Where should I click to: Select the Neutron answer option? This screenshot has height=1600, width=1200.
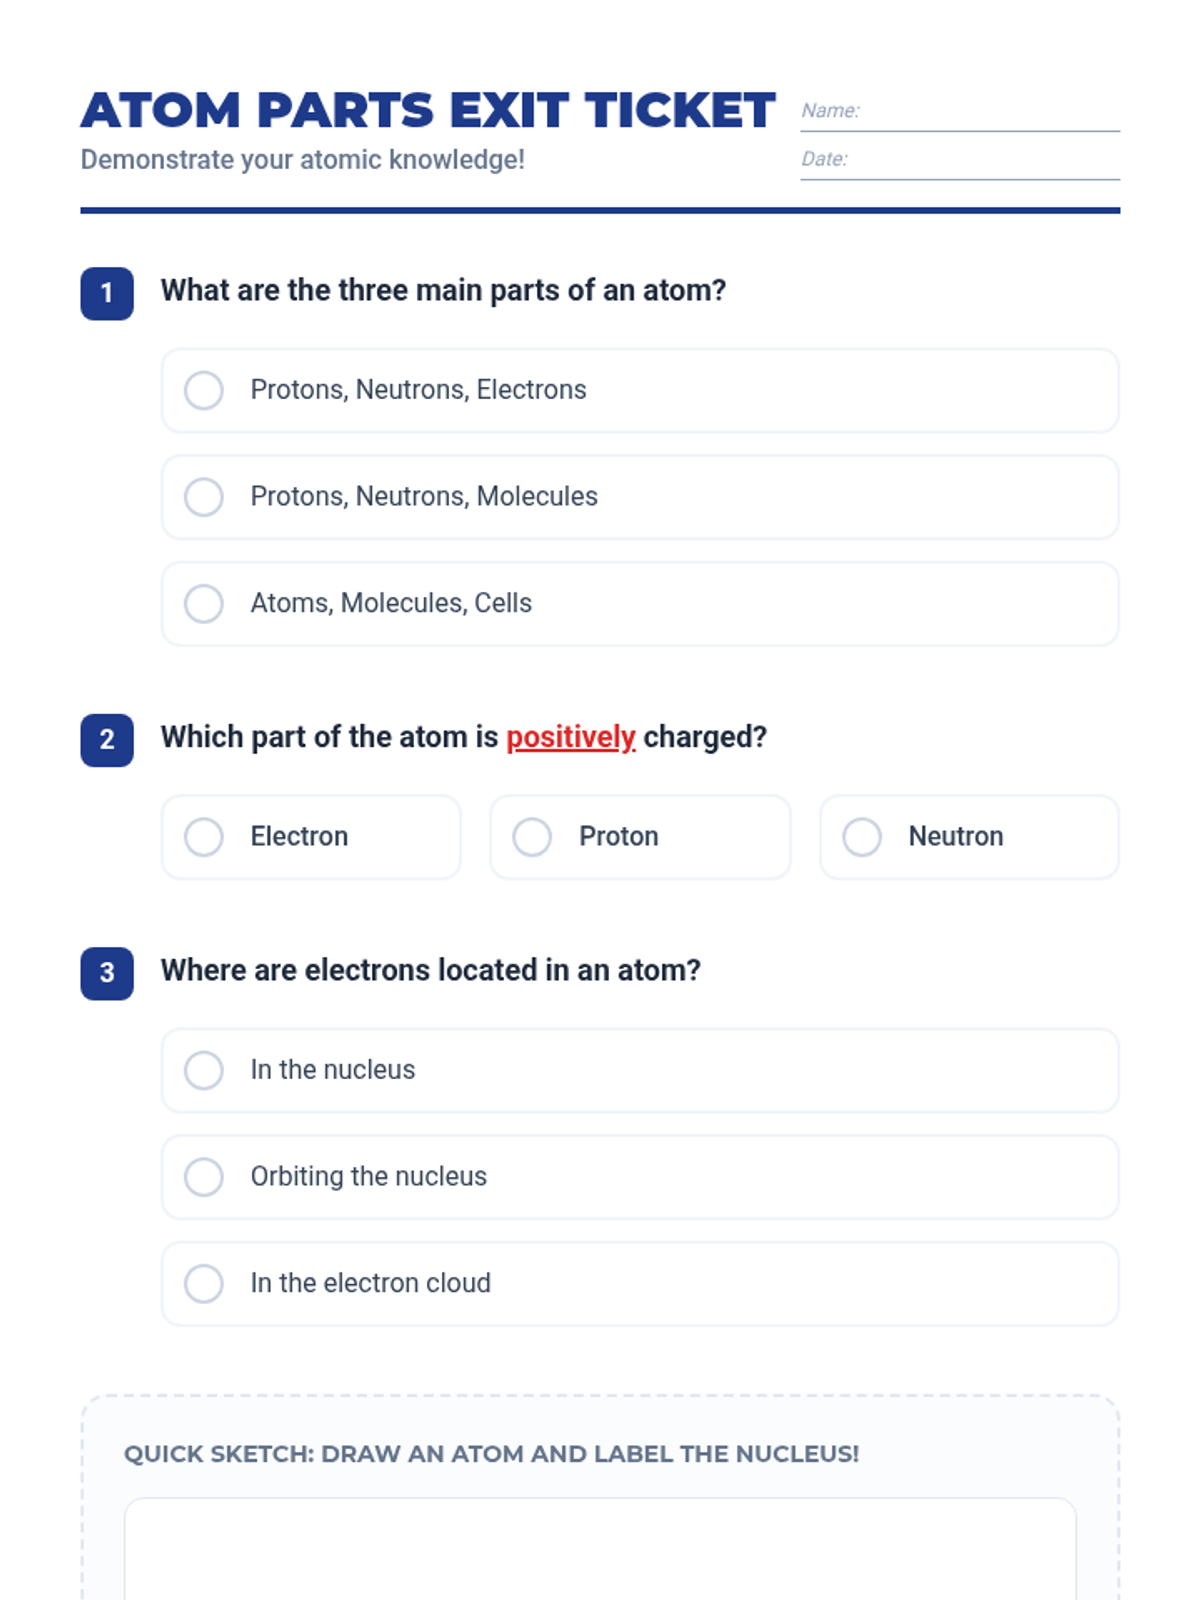point(862,837)
